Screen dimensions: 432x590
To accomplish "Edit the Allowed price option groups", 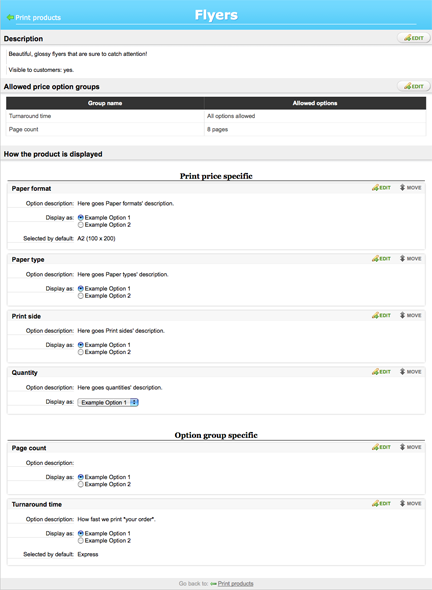I will tap(414, 86).
